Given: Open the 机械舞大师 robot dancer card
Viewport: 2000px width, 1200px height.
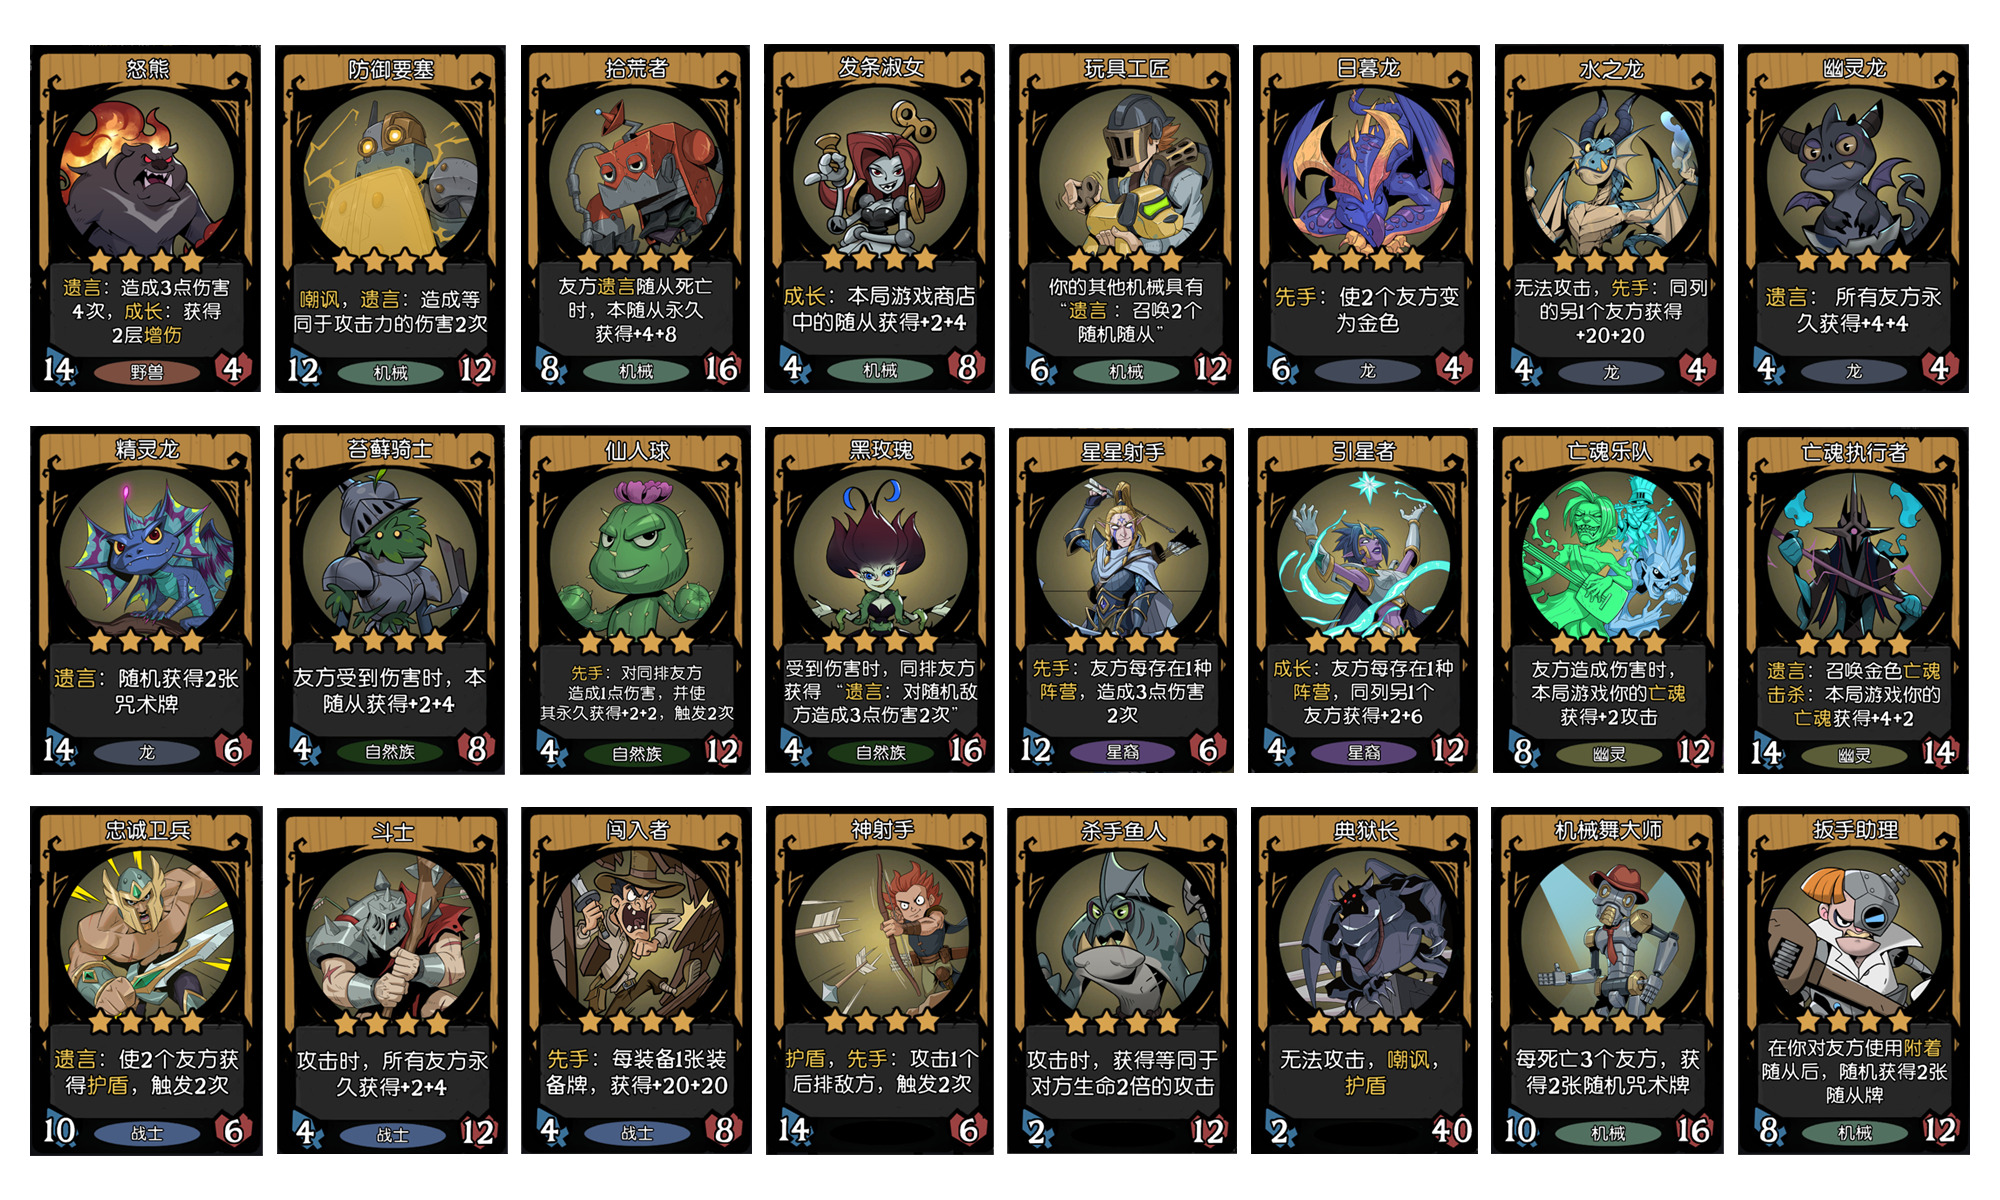Looking at the screenshot, I should 1607,980.
